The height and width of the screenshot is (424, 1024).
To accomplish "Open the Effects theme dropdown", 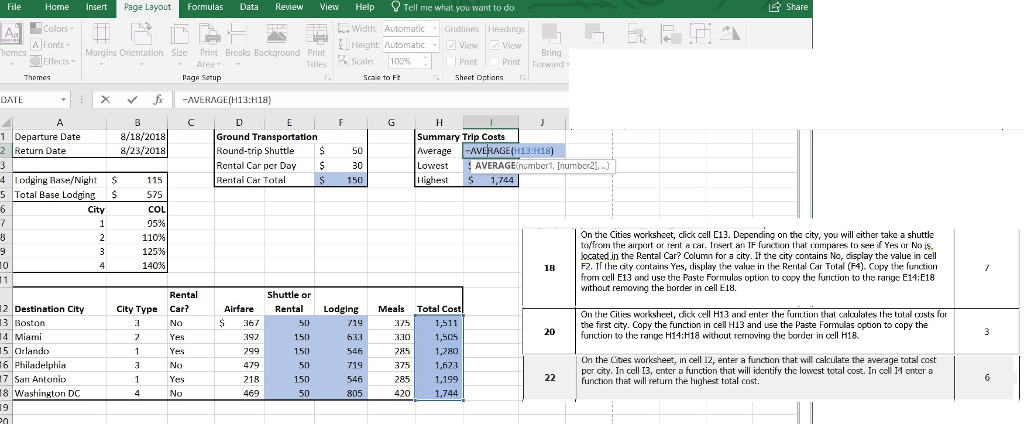I will (x=53, y=61).
